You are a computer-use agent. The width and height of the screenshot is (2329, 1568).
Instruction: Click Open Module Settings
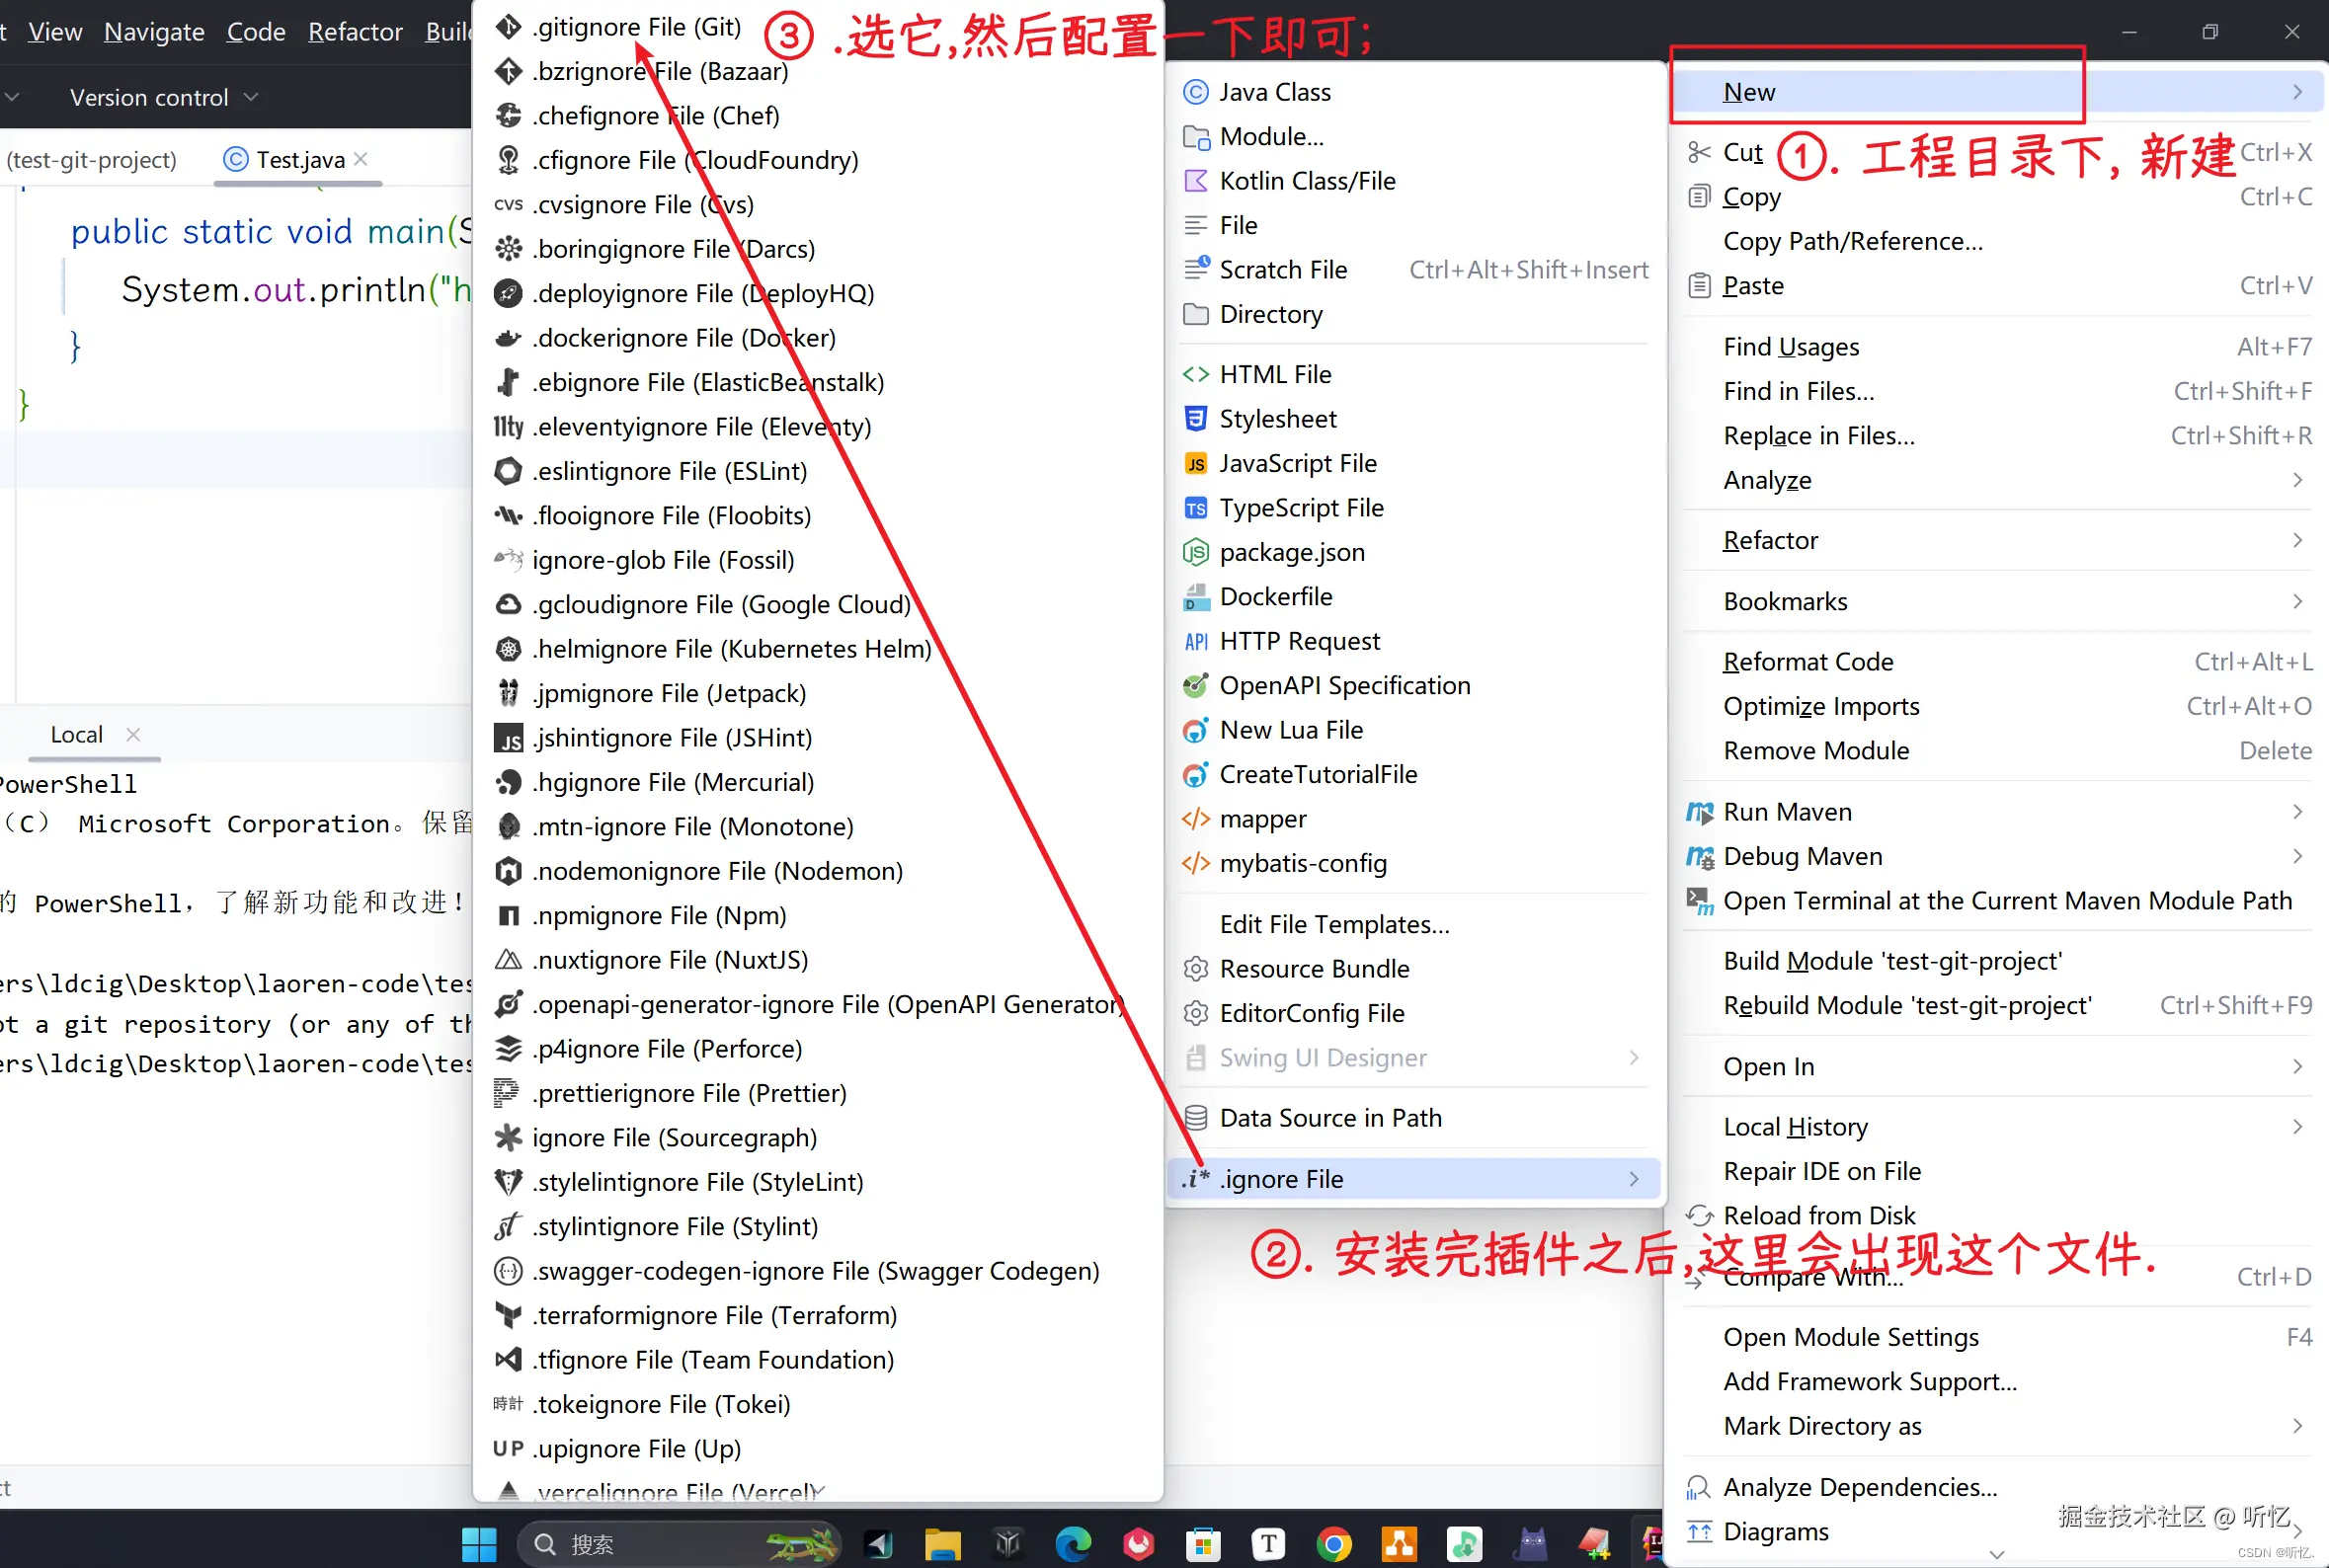1850,1337
